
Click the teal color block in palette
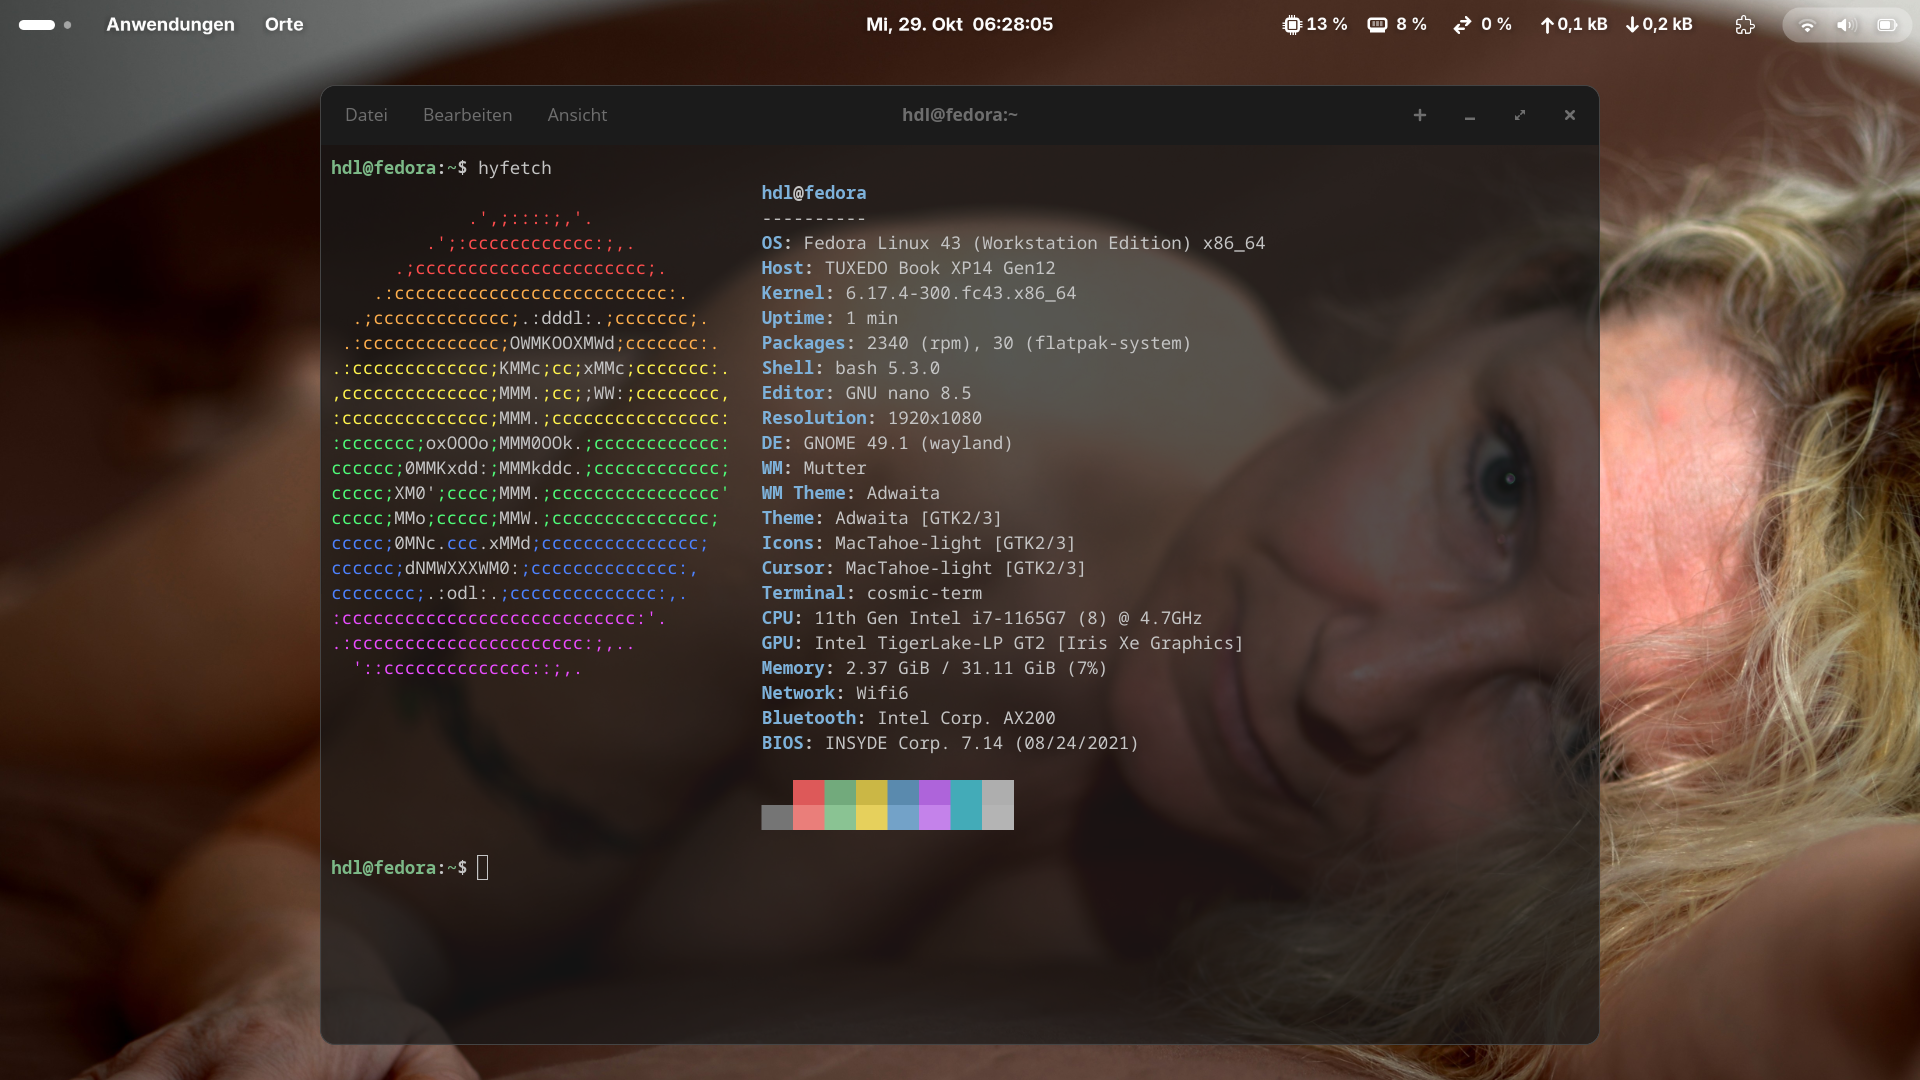(966, 805)
